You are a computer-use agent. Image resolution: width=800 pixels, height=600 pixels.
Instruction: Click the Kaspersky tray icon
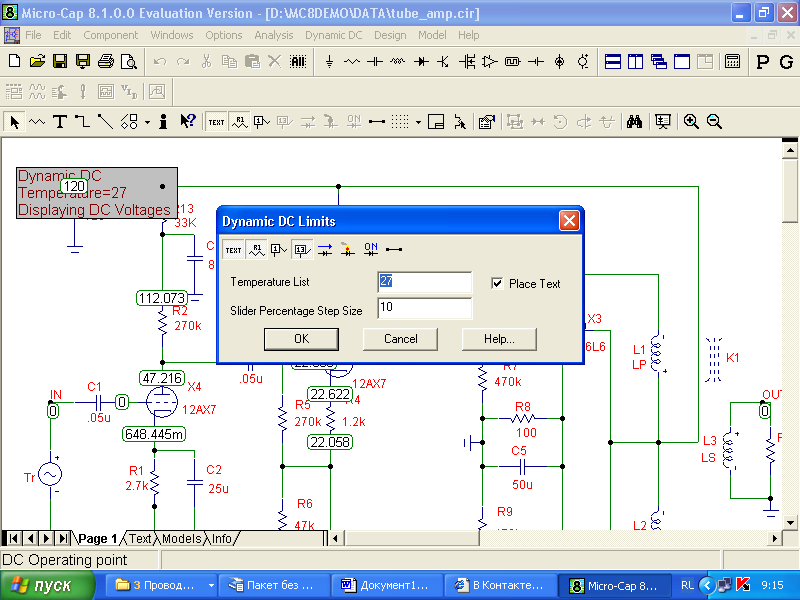[x=743, y=585]
